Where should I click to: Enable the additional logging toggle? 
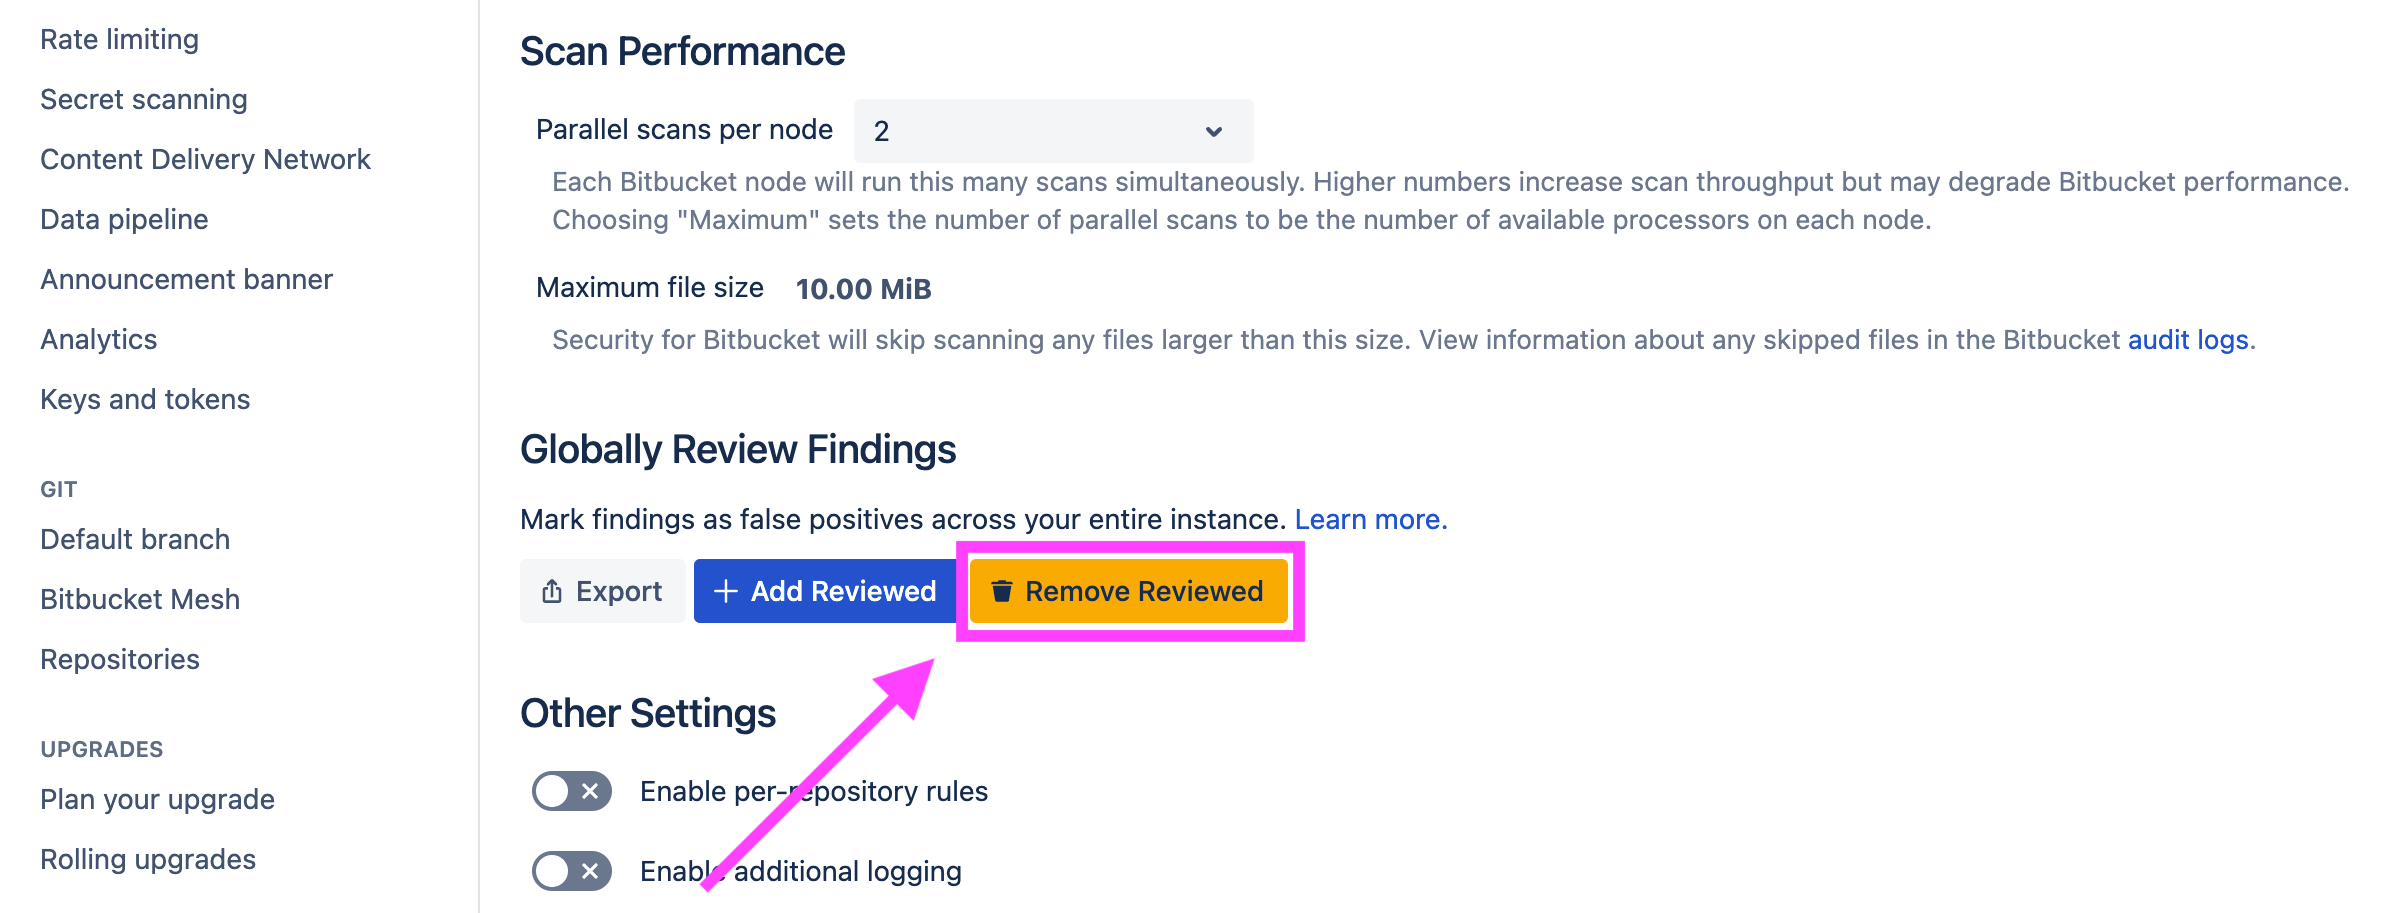point(571,871)
